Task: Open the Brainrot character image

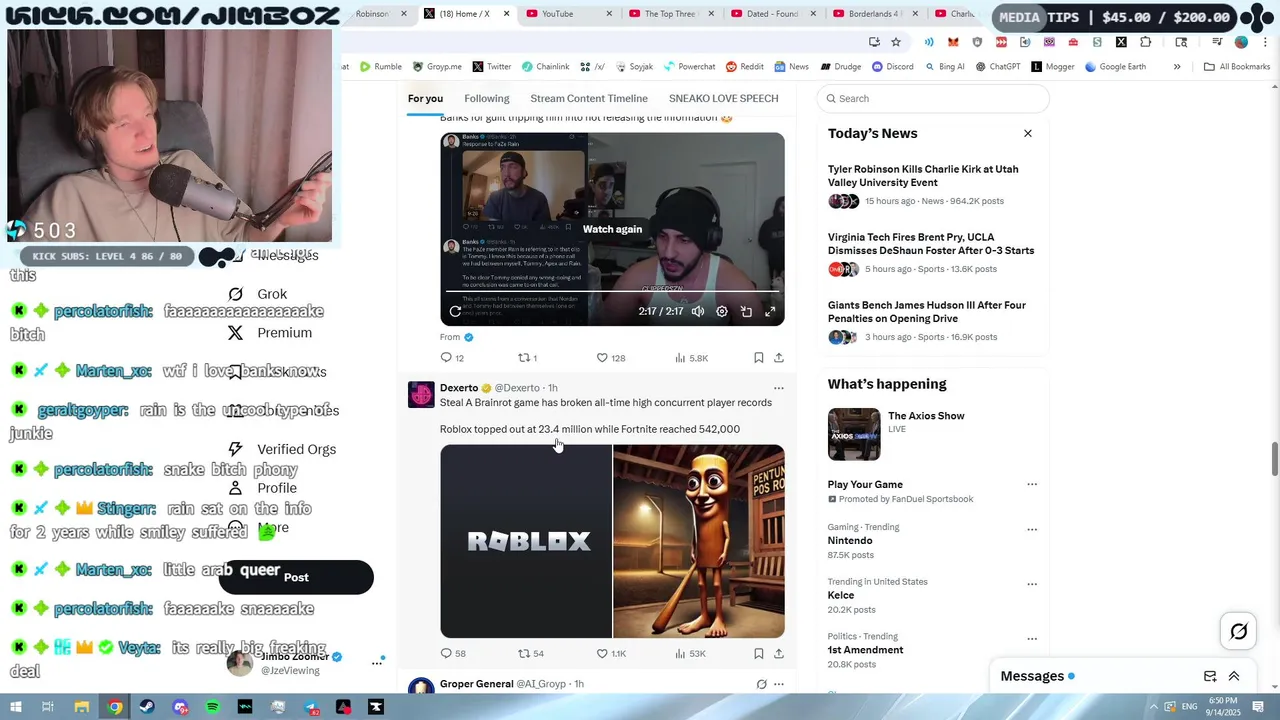Action: [699, 541]
